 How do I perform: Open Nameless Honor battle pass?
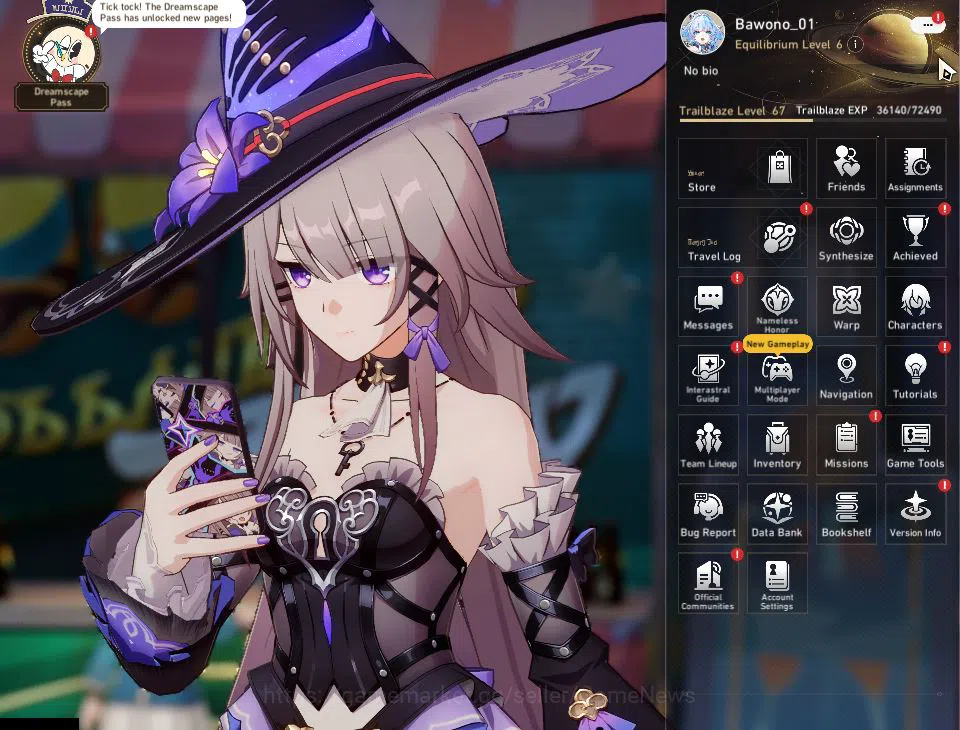point(777,307)
